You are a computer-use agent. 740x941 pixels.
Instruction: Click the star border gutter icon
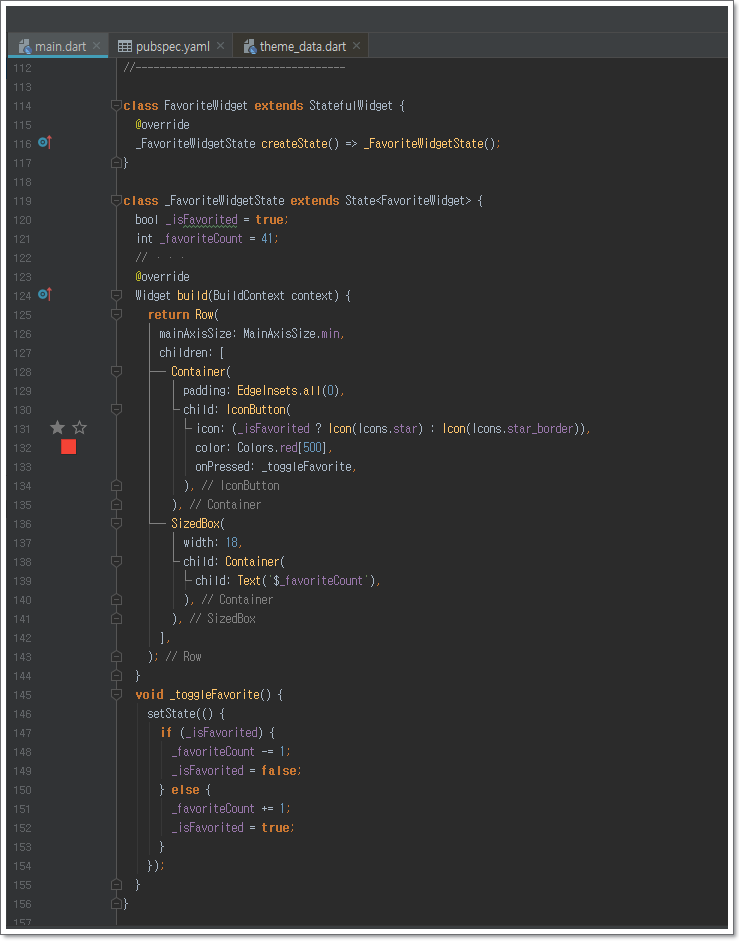[x=79, y=427]
